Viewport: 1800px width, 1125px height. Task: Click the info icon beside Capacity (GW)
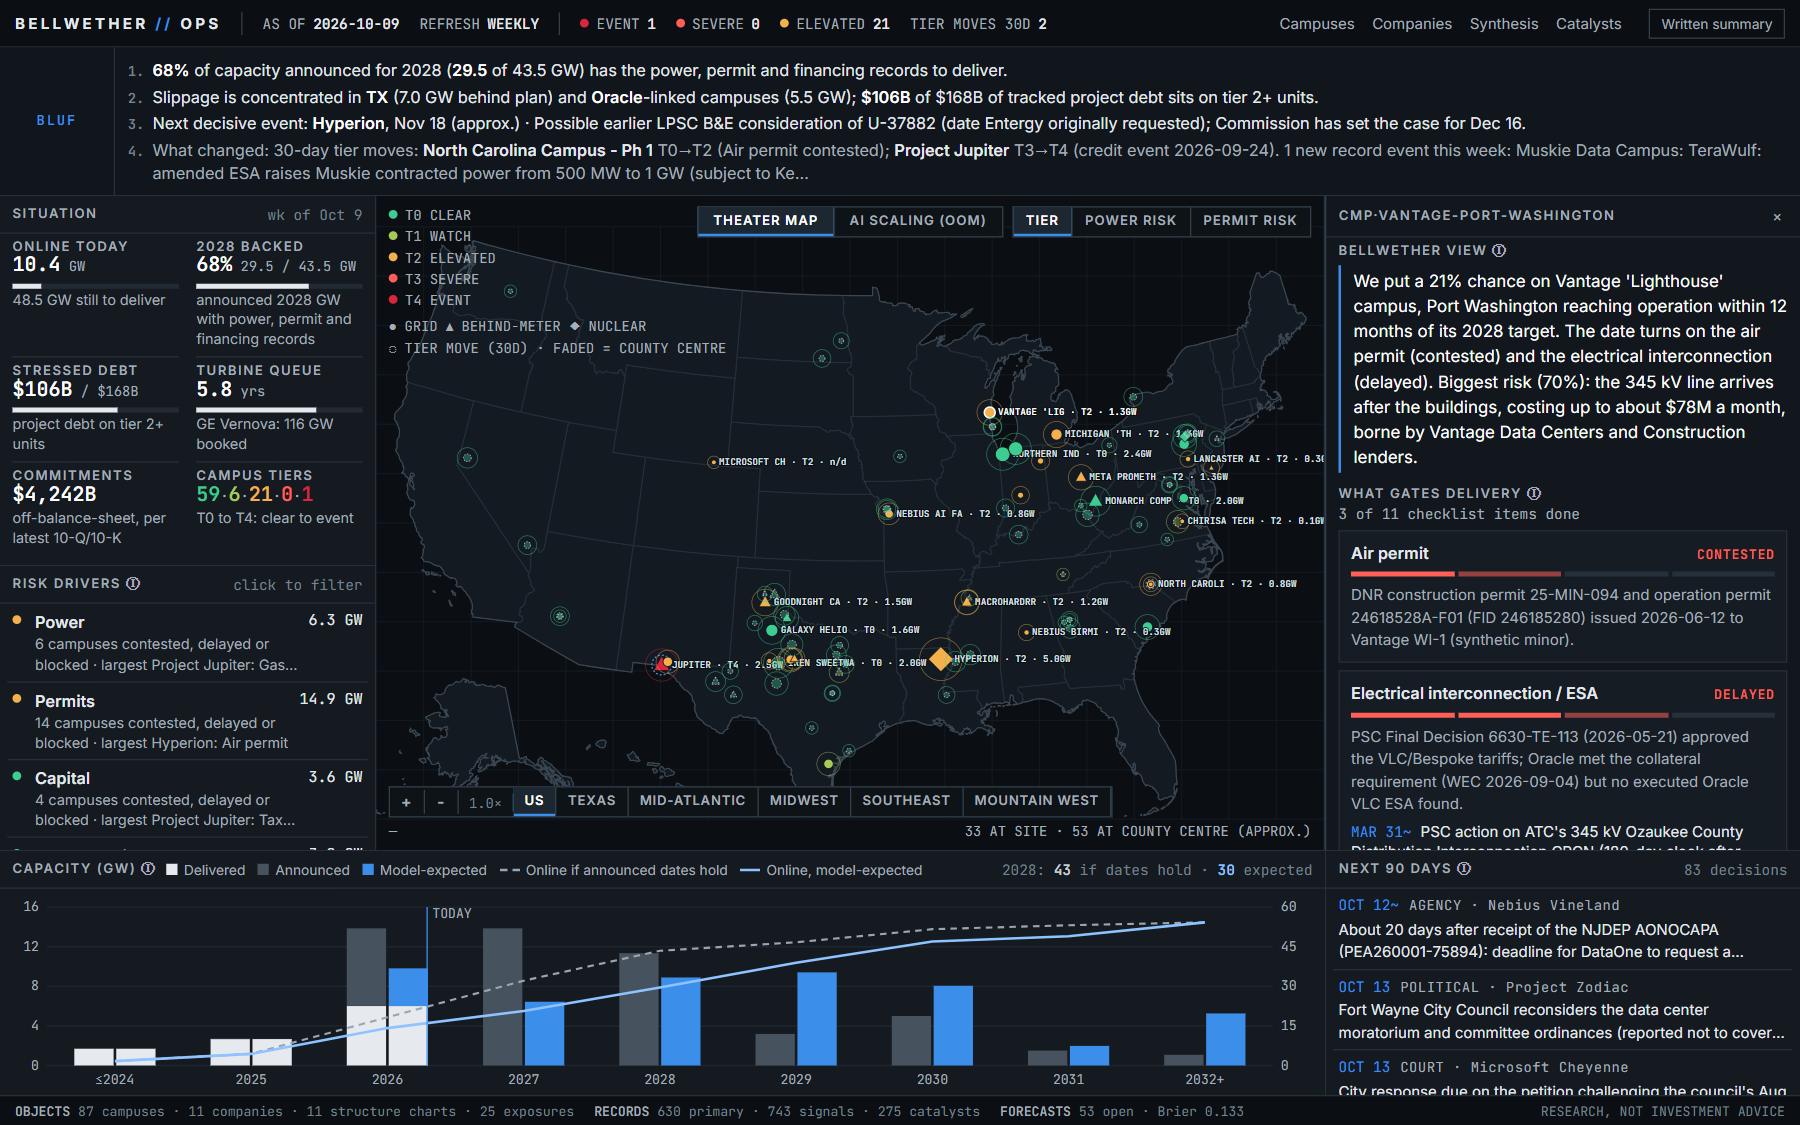tap(148, 869)
